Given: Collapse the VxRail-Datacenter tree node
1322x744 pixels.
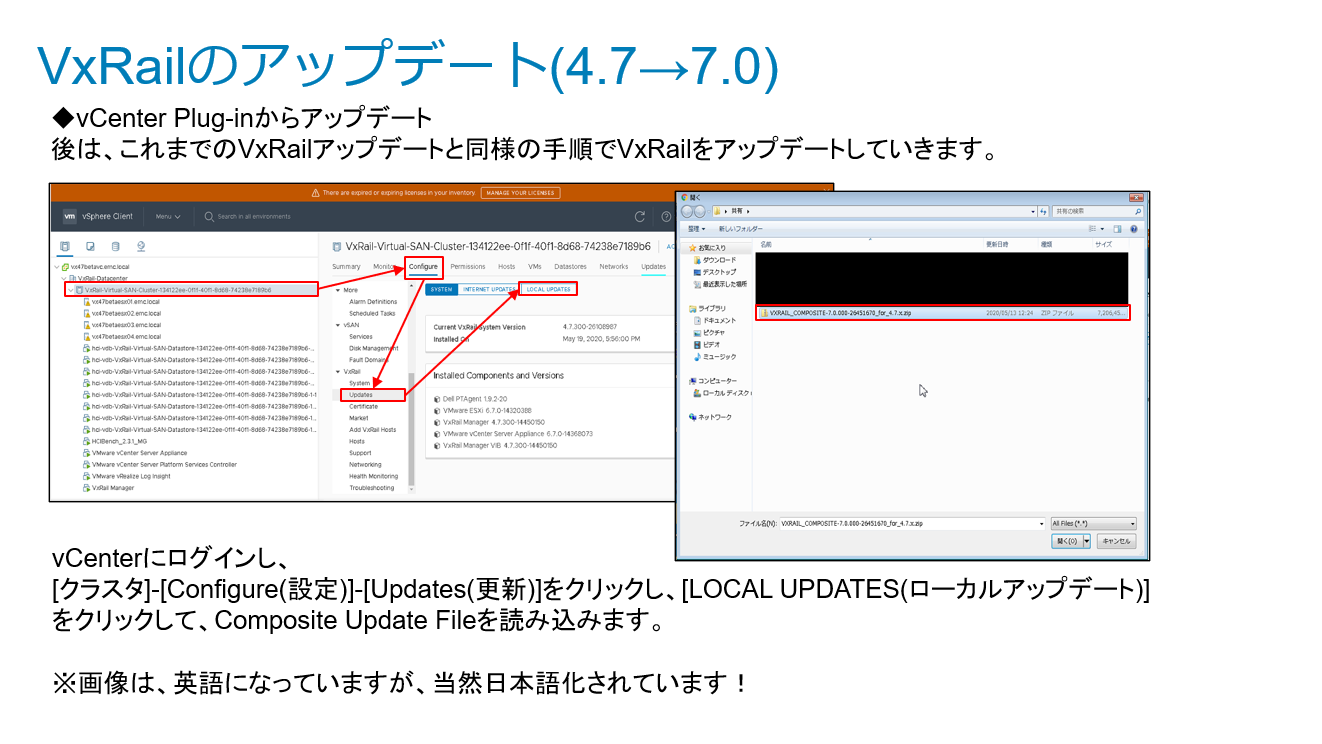Looking at the screenshot, I should tap(65, 278).
